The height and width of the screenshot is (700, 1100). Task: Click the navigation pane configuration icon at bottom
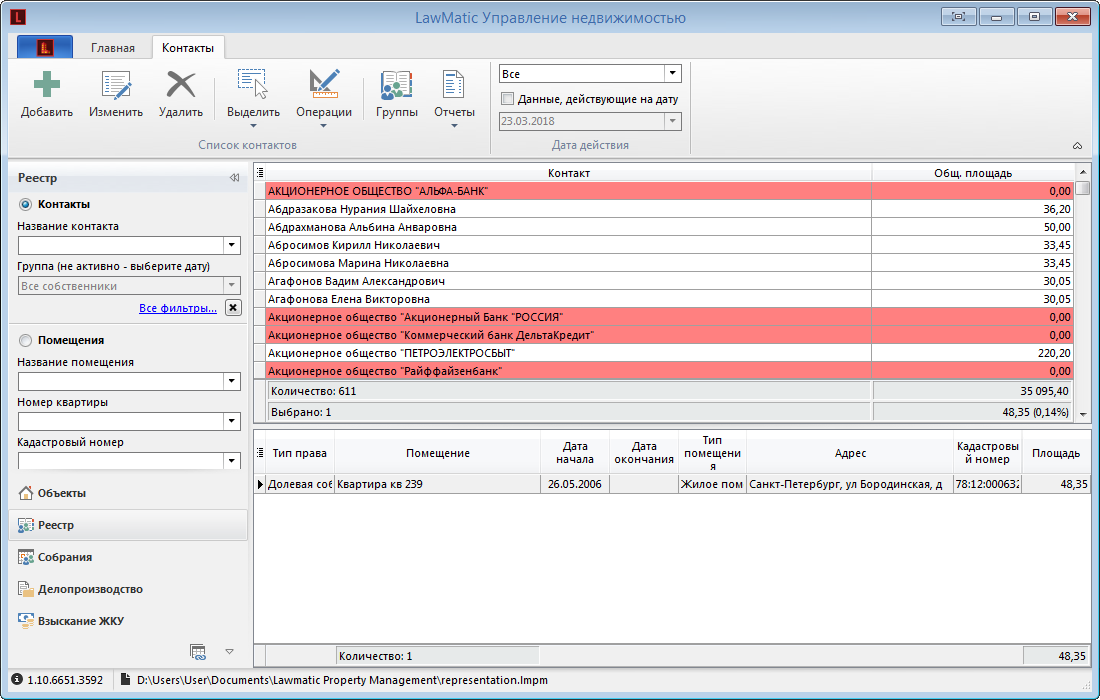(198, 652)
